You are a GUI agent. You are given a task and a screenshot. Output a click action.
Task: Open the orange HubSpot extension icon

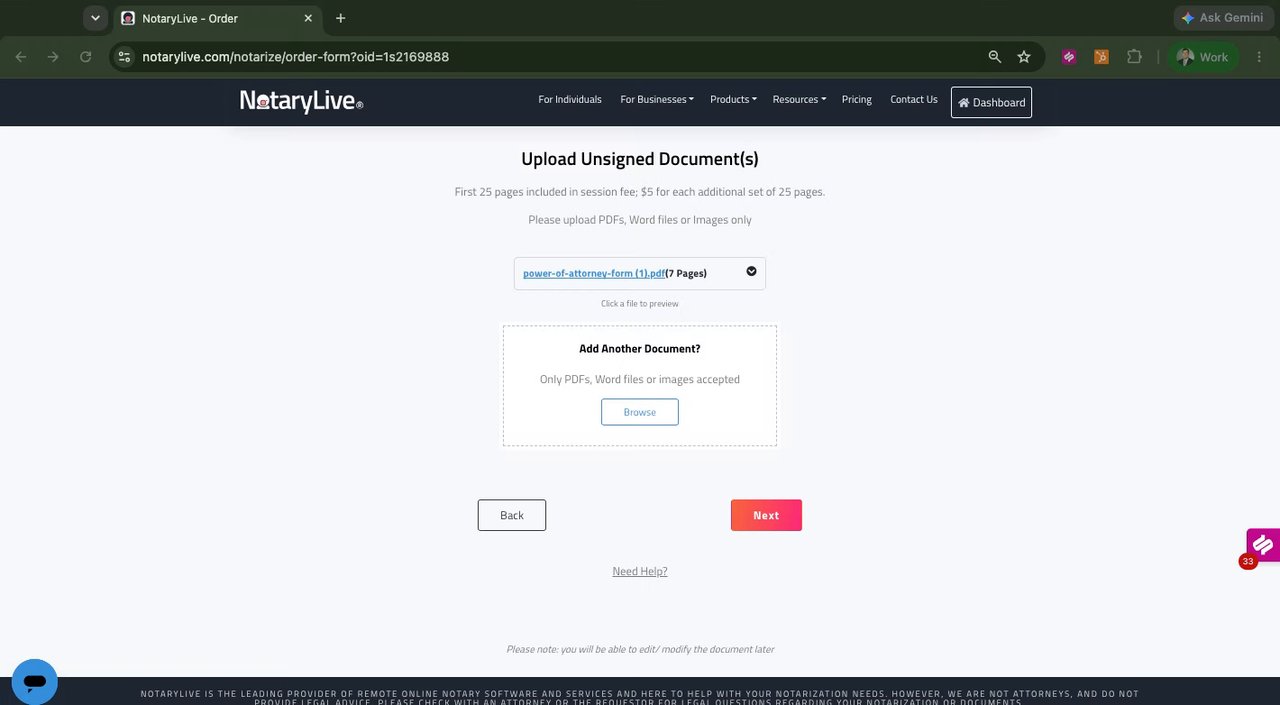point(1101,57)
